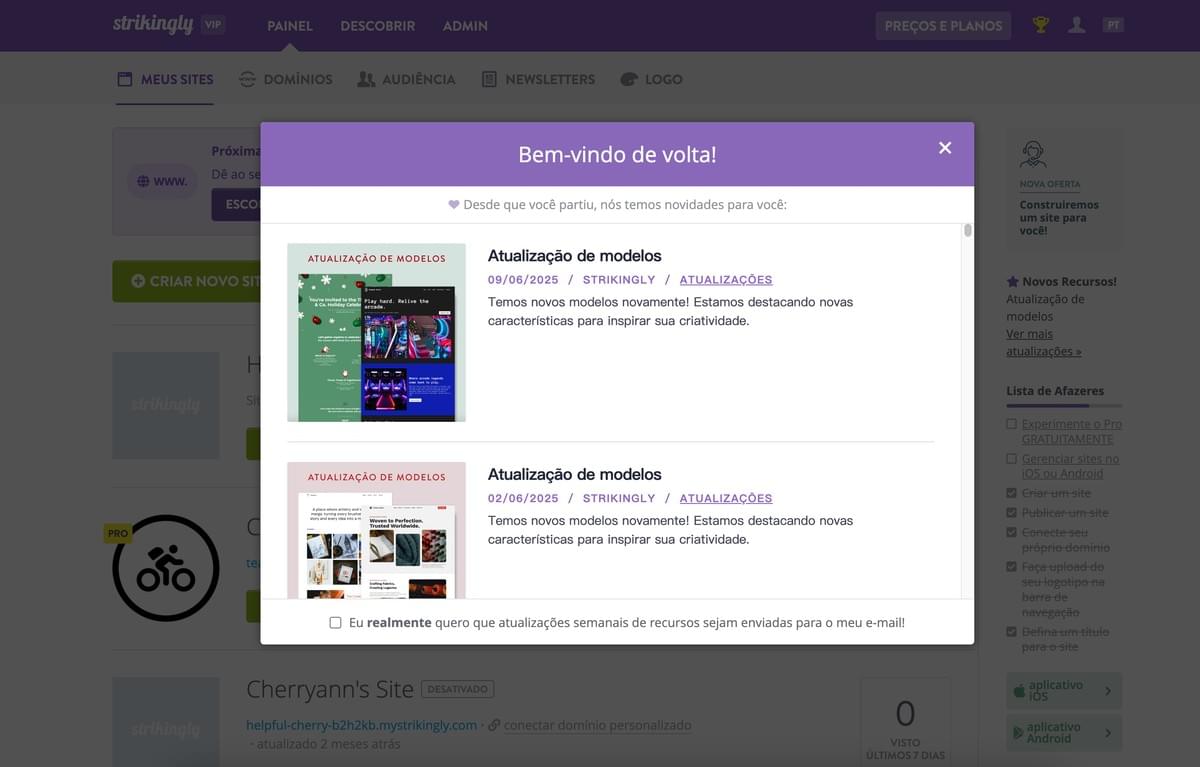
Task: Open the trophy rewards icon
Action: click(1041, 25)
